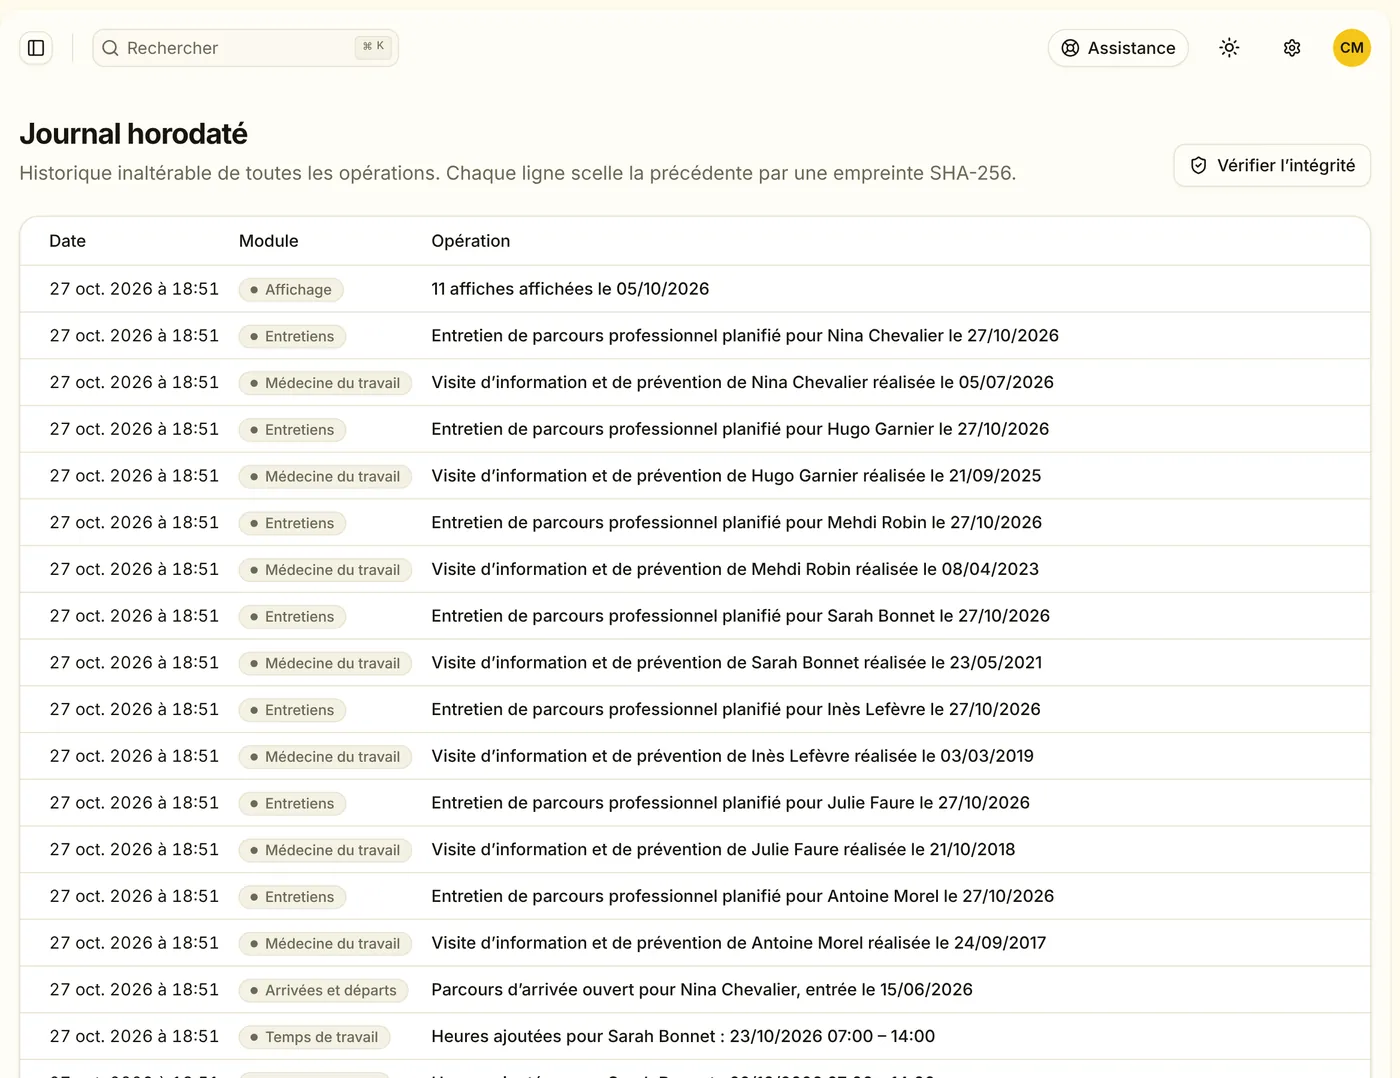Open the Hugo Garnier entretien row
Viewport: 1400px width, 1078px height.
point(695,429)
